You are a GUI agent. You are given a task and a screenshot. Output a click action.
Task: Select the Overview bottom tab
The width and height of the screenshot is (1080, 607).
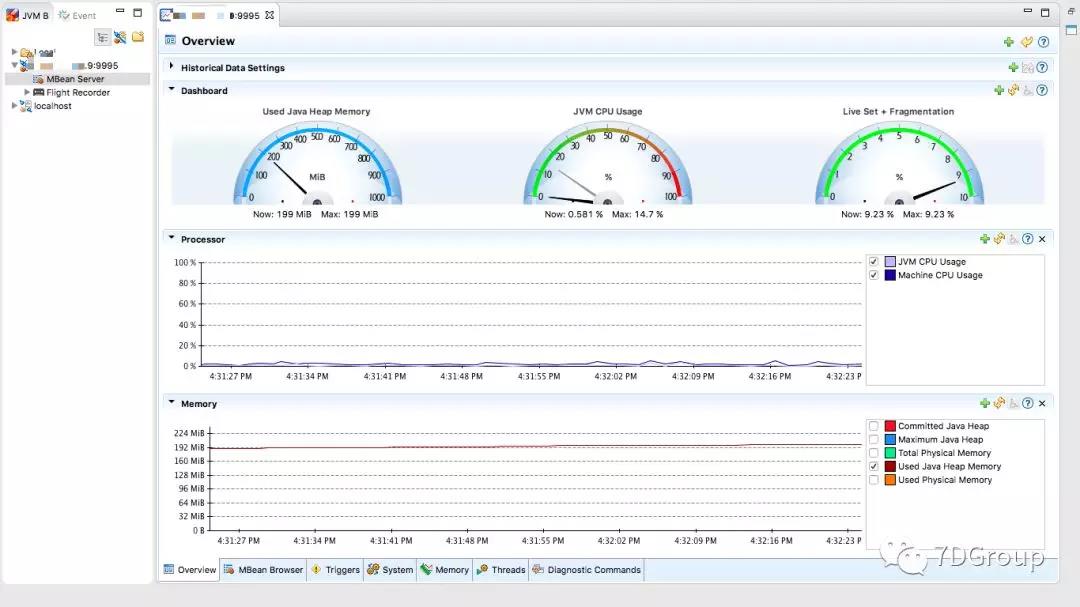tap(190, 570)
